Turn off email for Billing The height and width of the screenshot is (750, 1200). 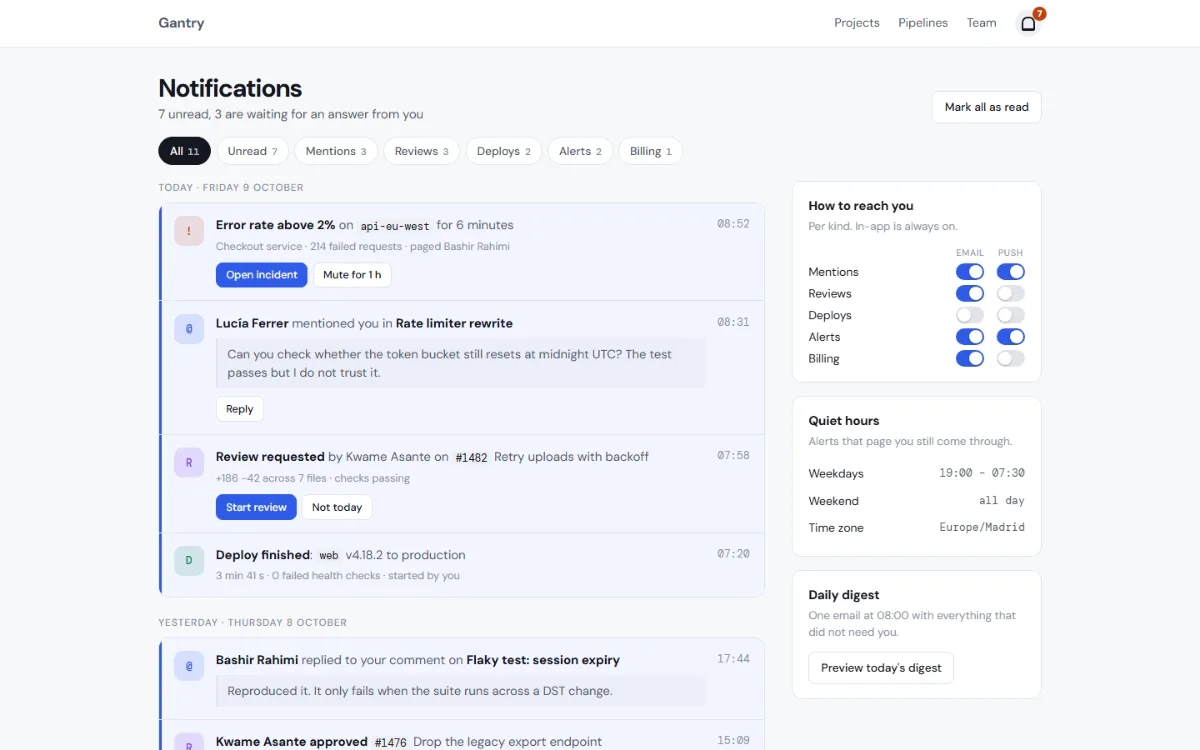970,359
